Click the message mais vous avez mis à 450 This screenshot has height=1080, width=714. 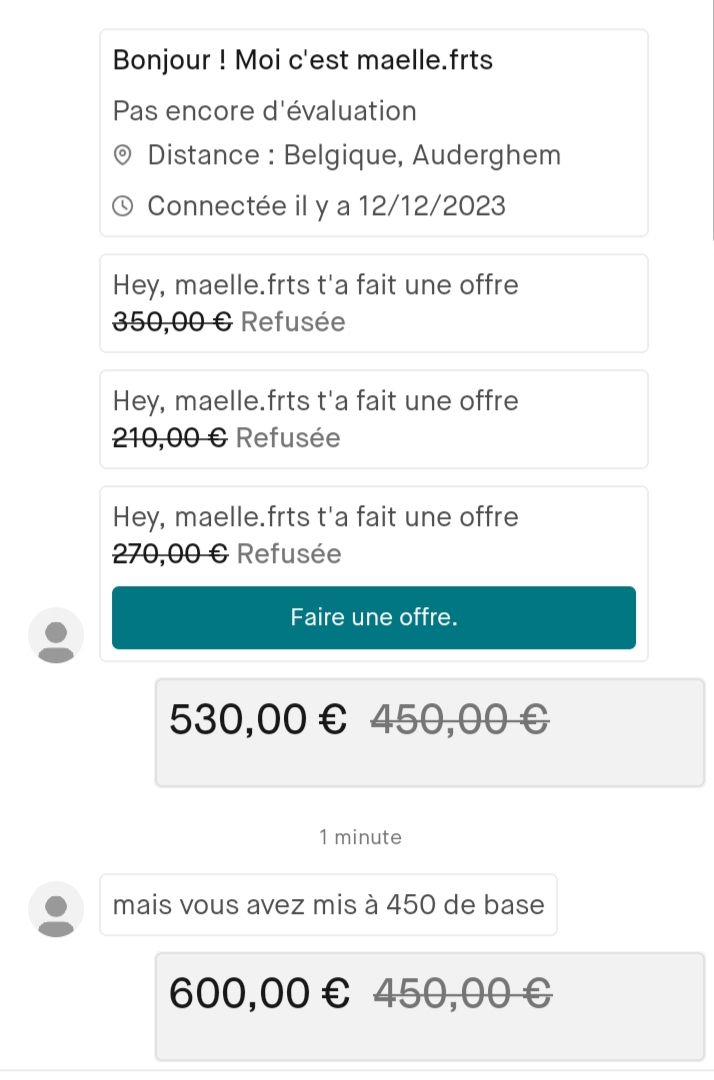pos(328,906)
